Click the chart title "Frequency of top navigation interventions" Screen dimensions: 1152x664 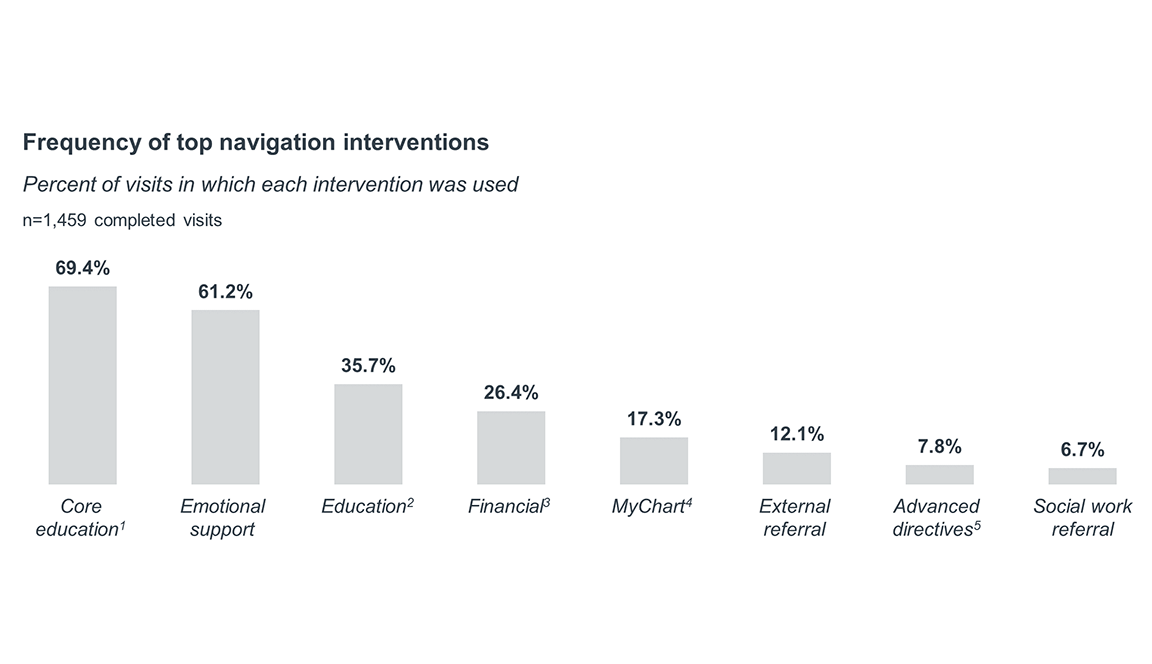coord(256,142)
